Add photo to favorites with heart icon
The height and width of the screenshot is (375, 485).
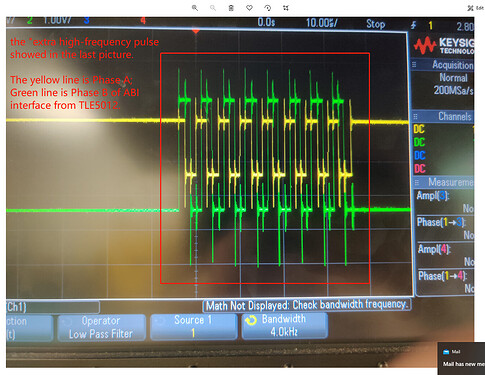(x=249, y=8)
